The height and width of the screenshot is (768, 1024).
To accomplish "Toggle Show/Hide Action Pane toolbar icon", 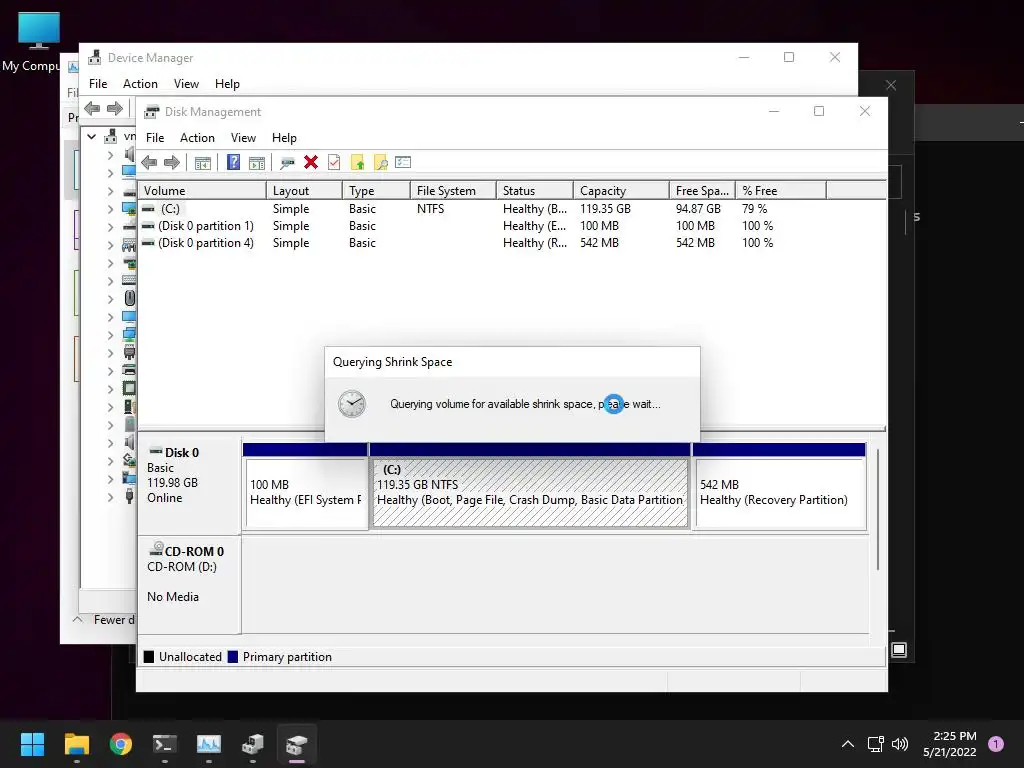I will tap(257, 163).
